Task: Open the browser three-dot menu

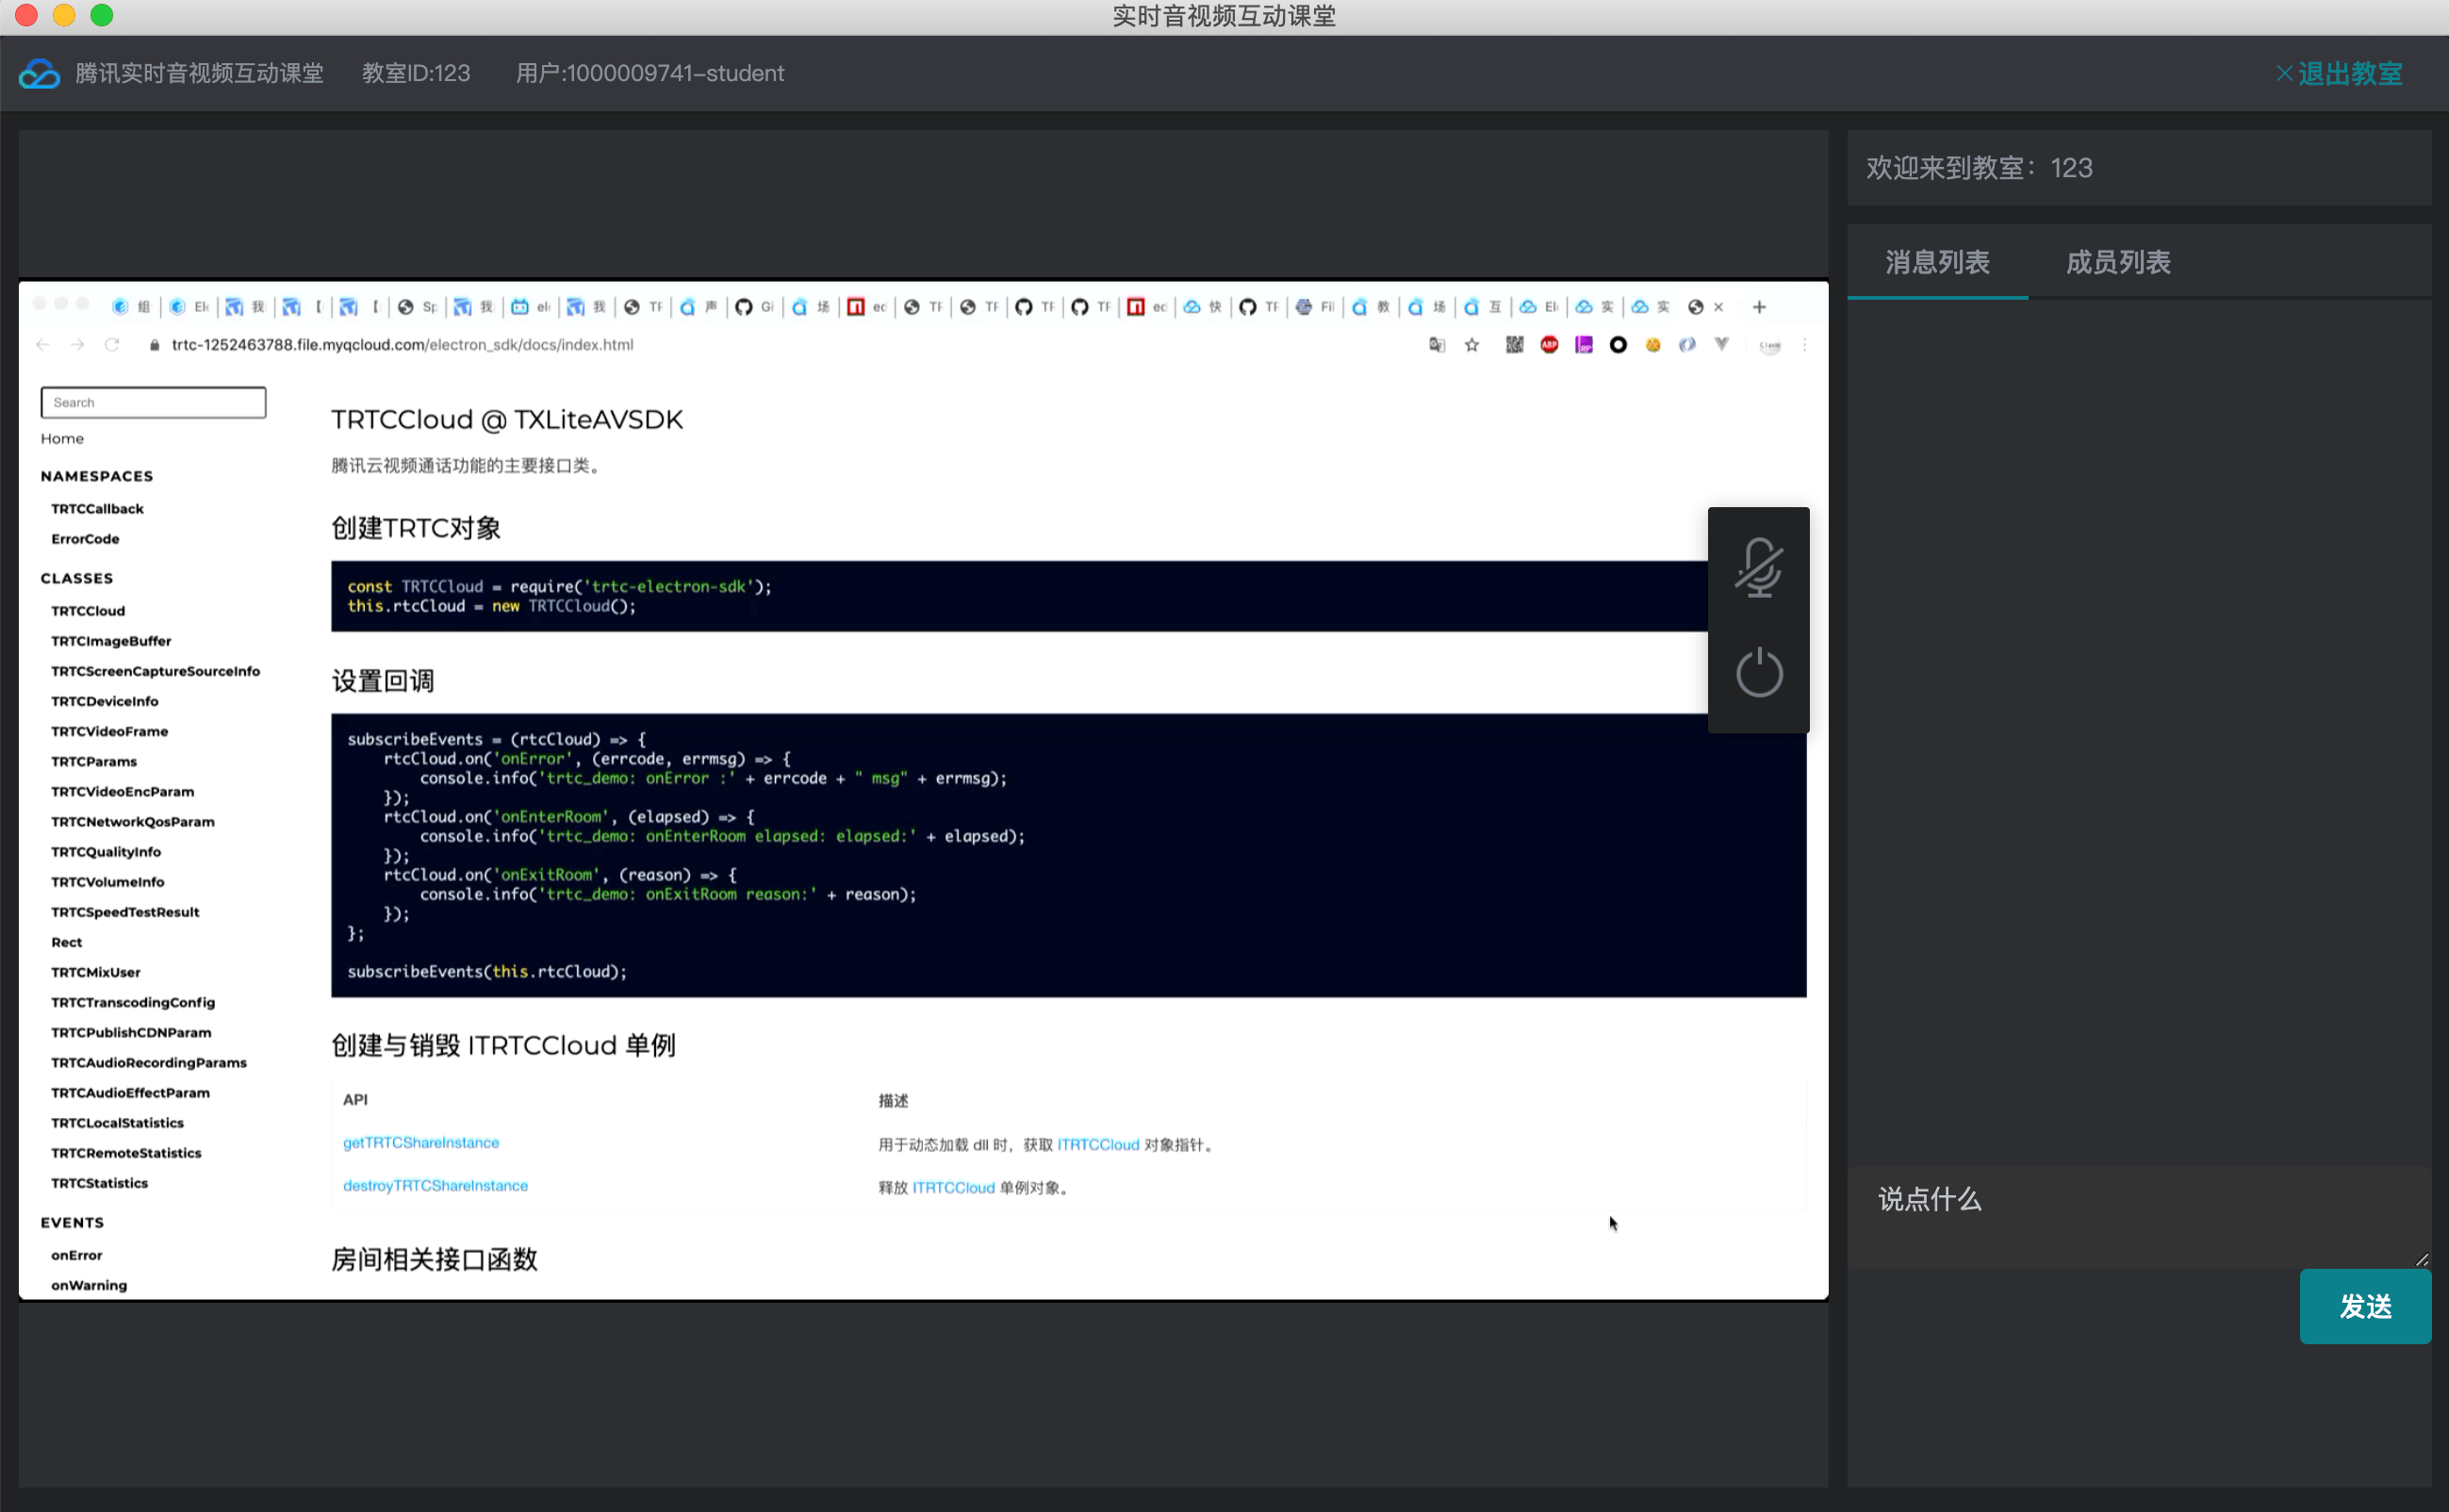Action: tap(1804, 345)
